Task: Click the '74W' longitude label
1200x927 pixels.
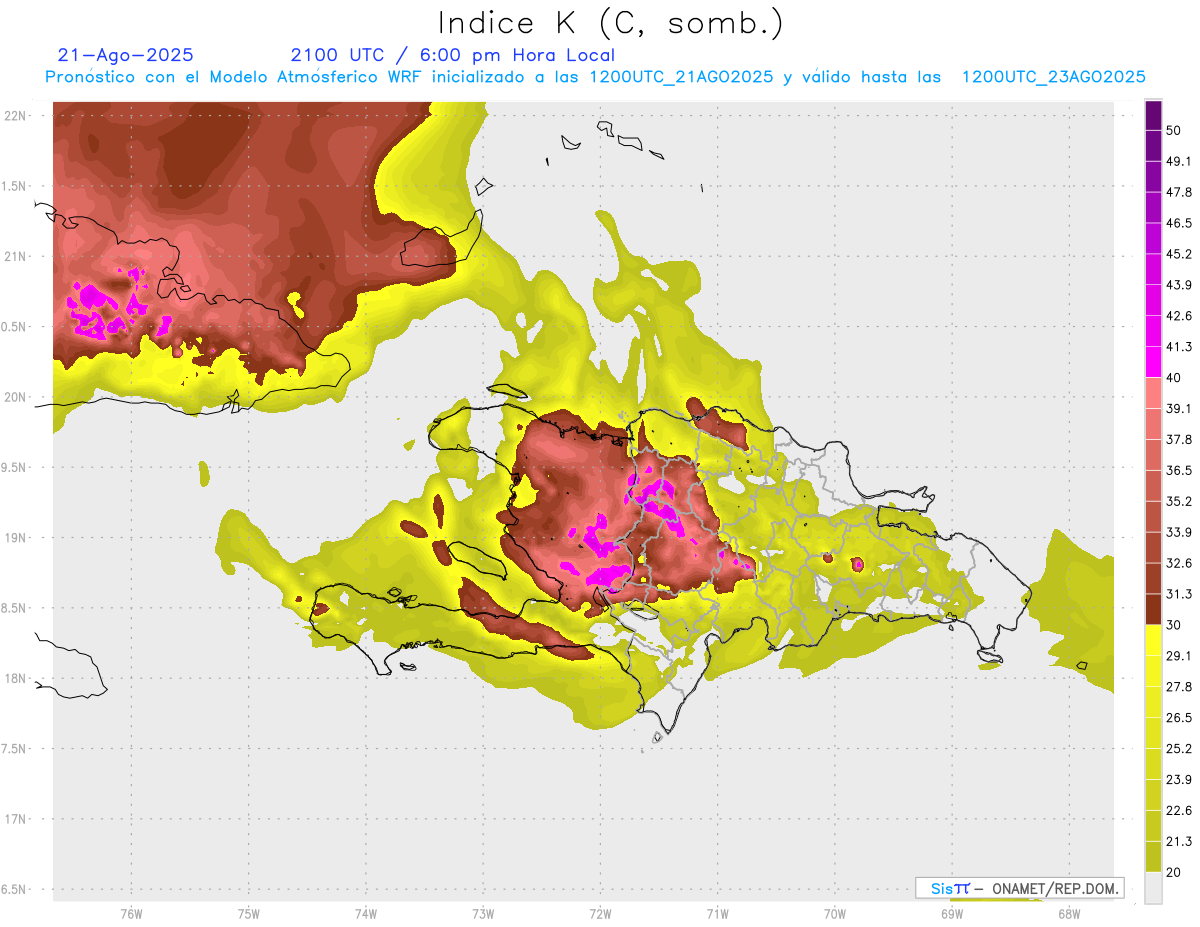Action: coord(366,914)
